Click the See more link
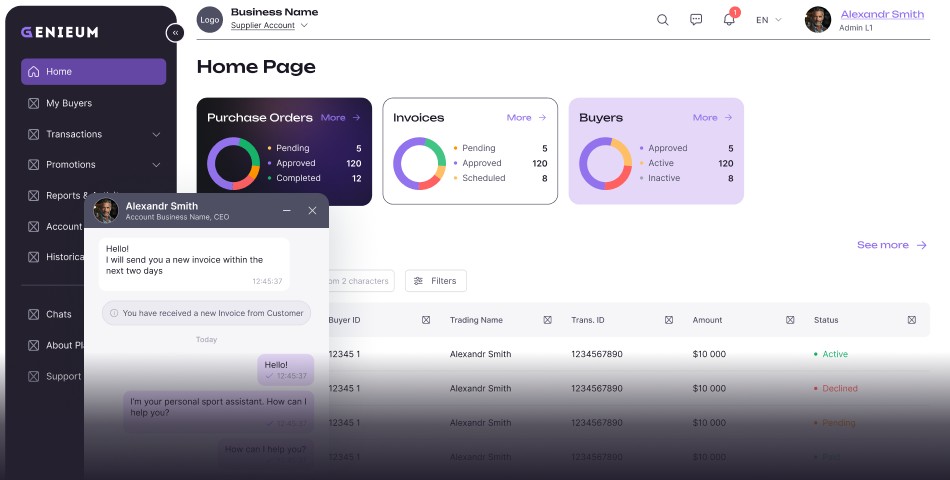 [x=891, y=245]
